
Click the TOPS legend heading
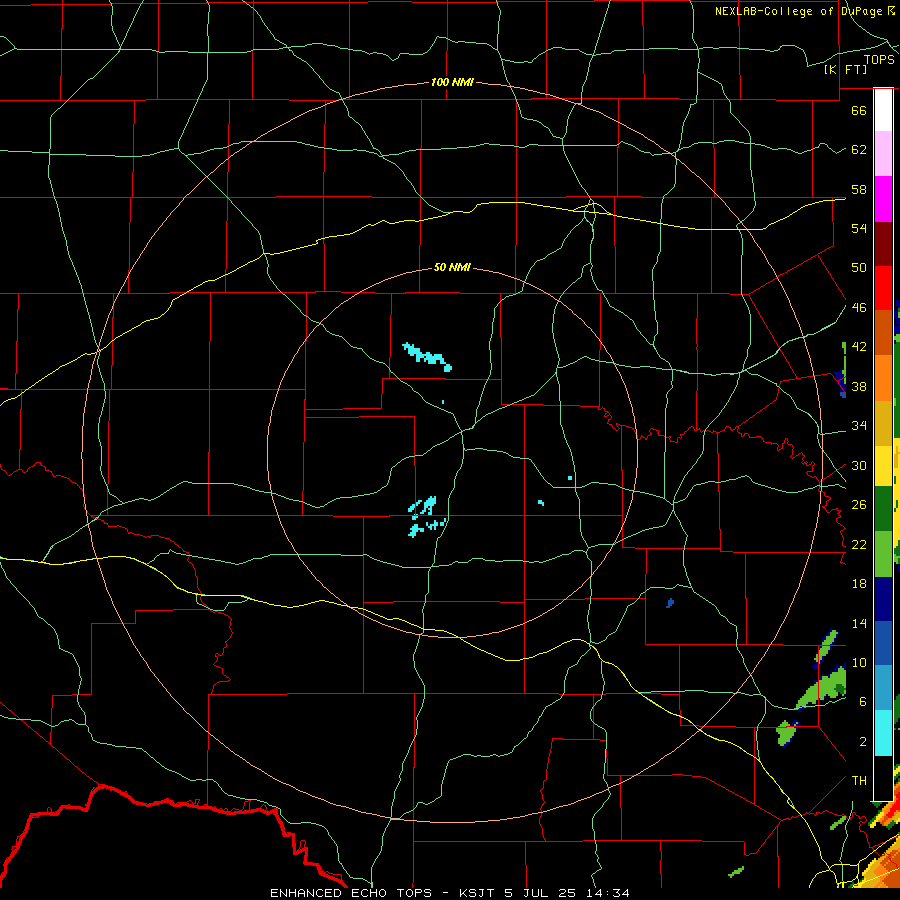pos(879,60)
